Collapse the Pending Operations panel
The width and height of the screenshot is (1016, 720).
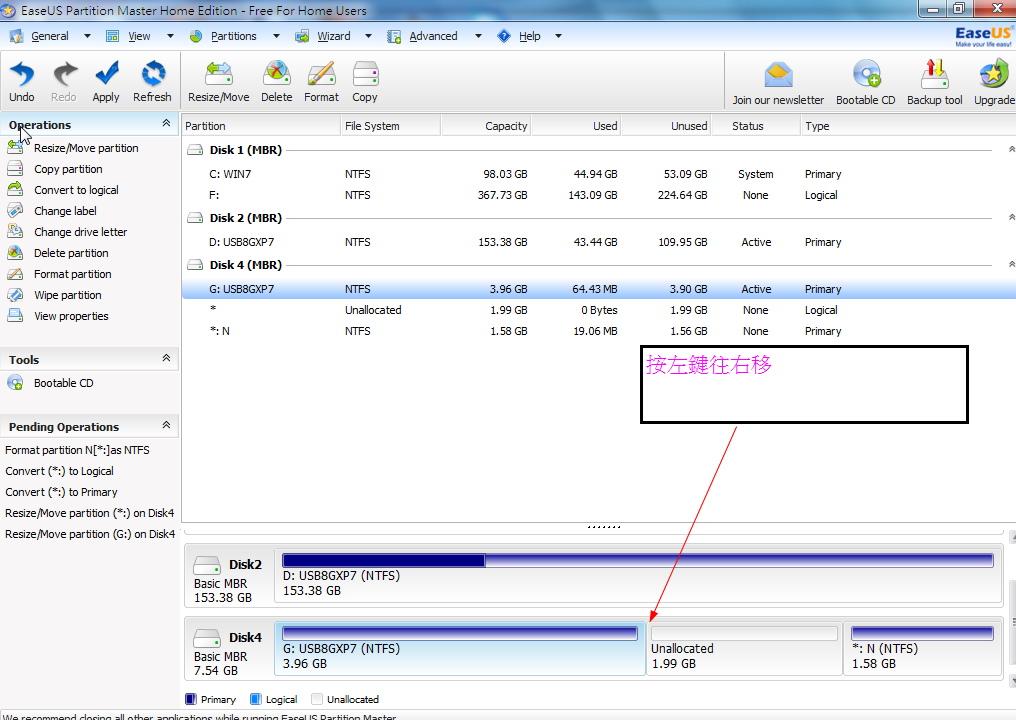tap(167, 425)
